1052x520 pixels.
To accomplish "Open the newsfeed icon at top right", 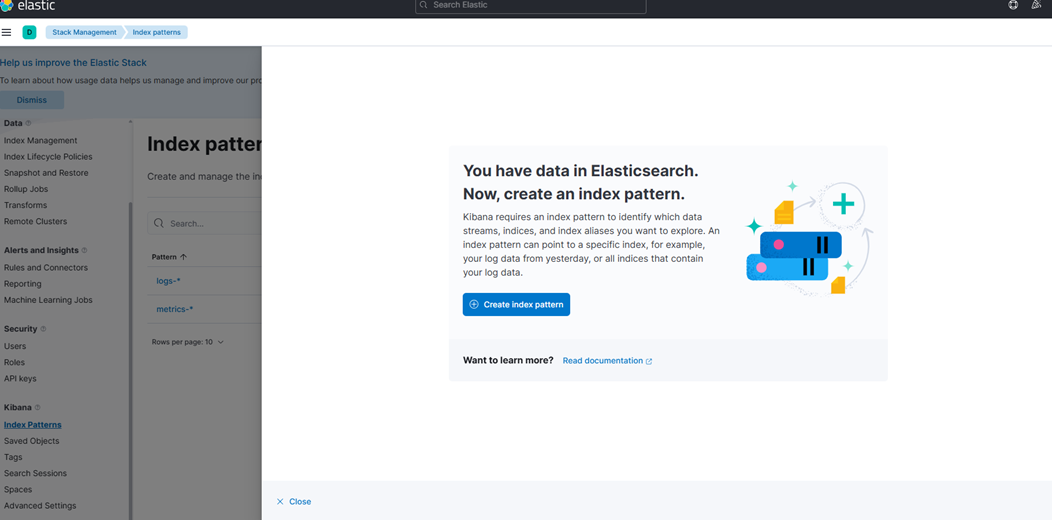I will pos(1037,5).
